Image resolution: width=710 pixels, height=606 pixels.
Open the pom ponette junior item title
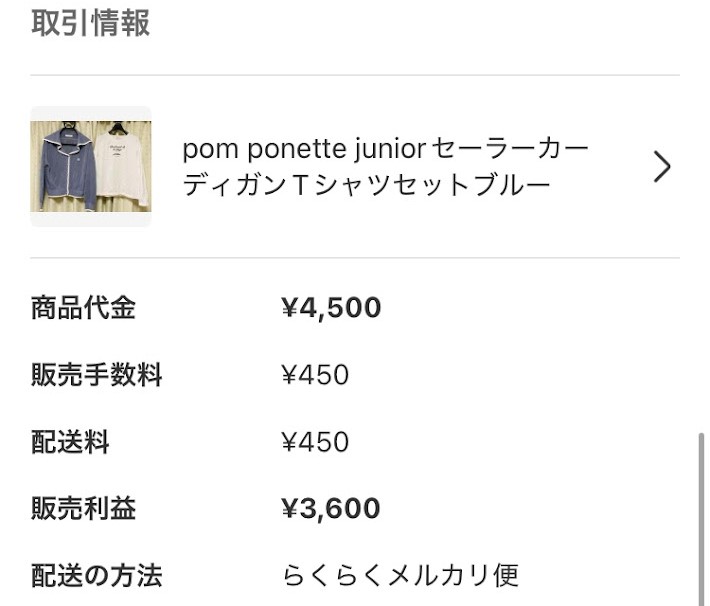click(385, 167)
